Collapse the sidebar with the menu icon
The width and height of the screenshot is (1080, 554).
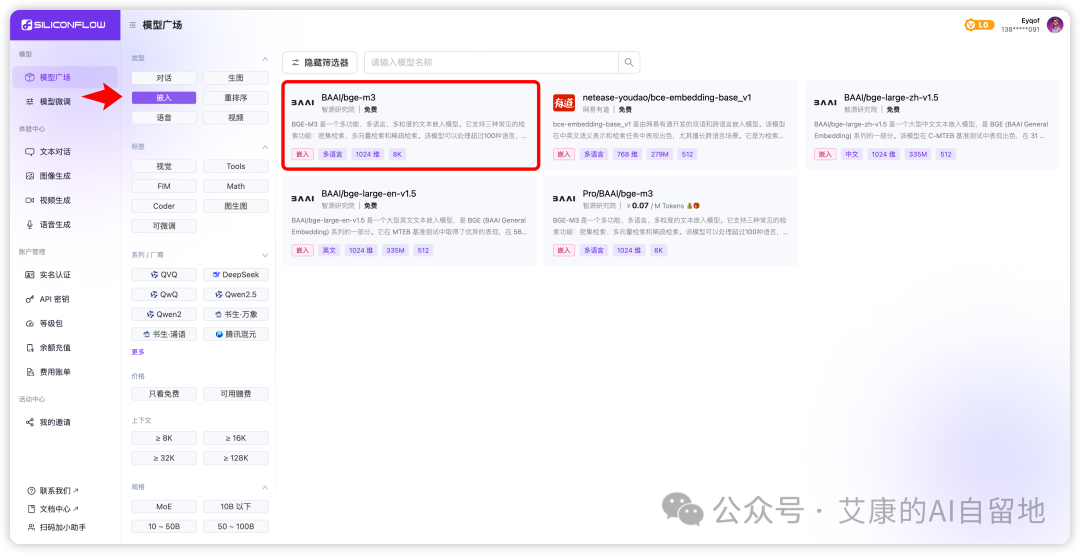click(132, 25)
